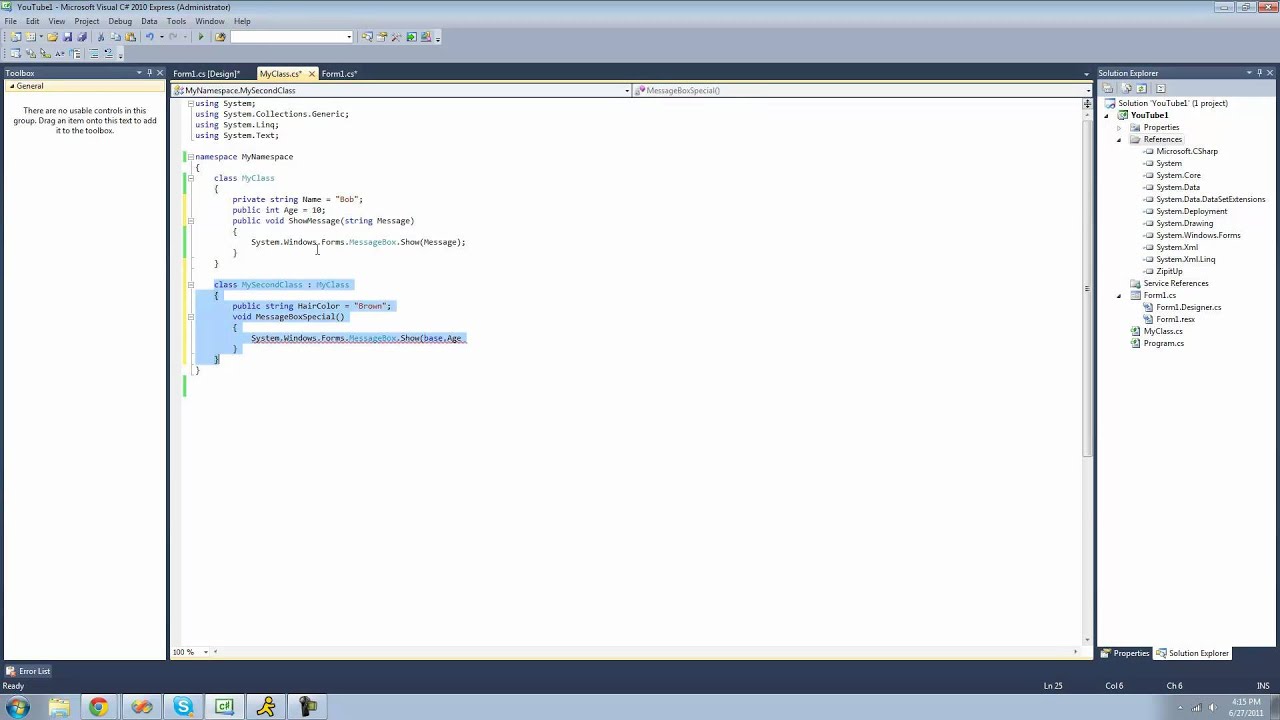The height and width of the screenshot is (720, 1280).
Task: Select the ZipitUp reference
Action: [1169, 271]
